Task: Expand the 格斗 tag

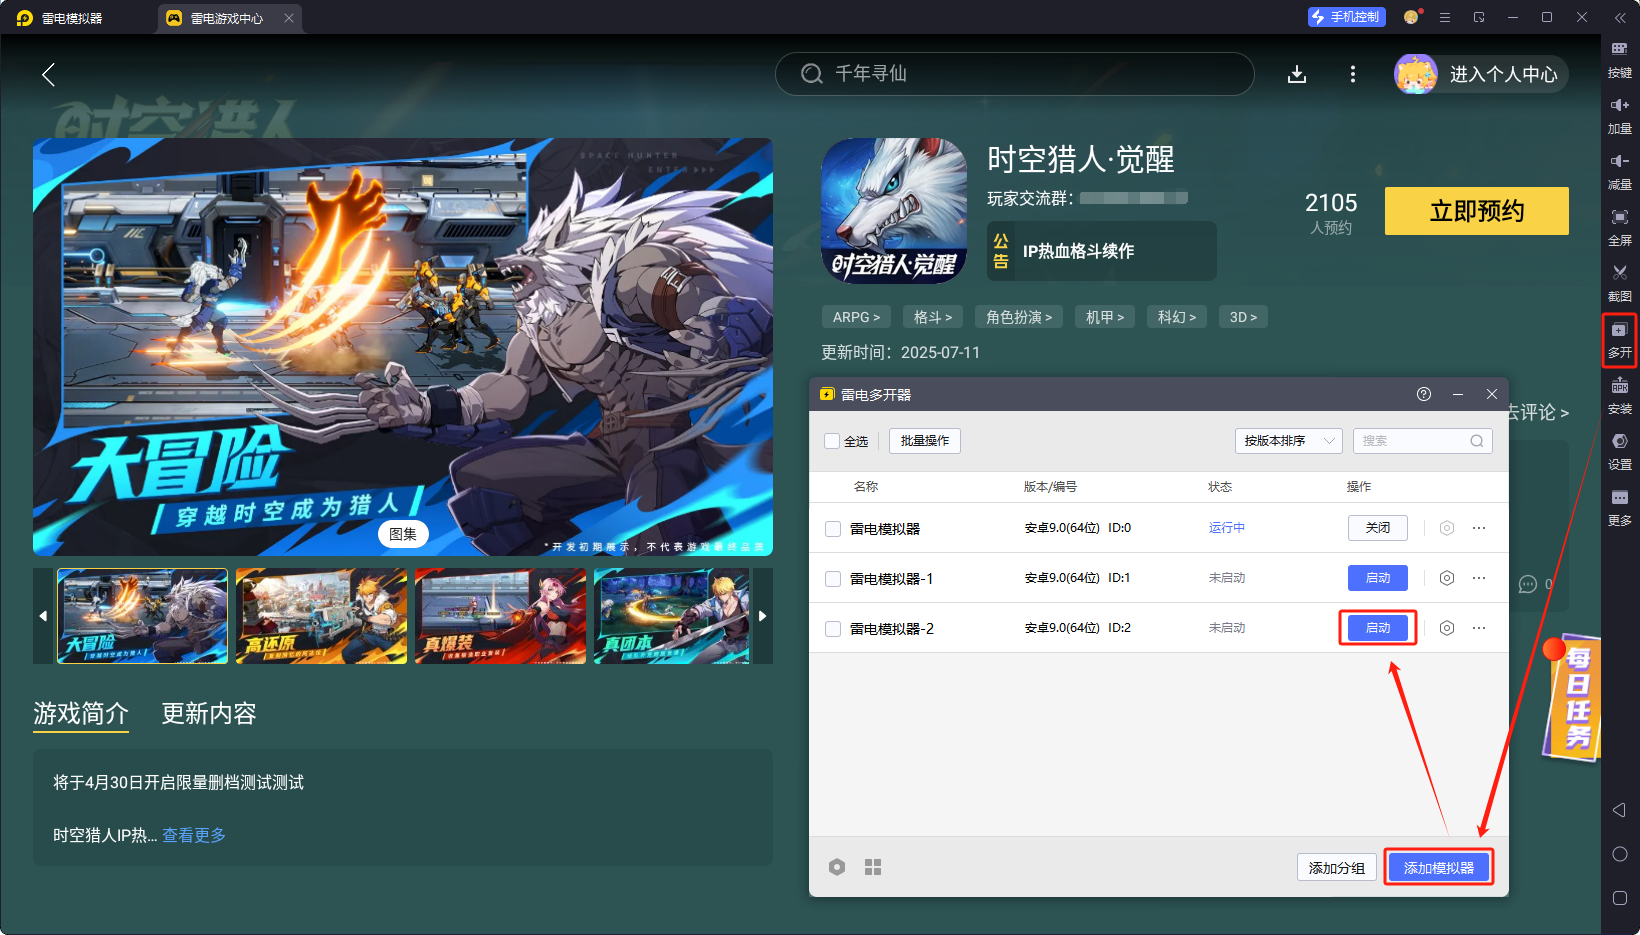Action: (933, 317)
